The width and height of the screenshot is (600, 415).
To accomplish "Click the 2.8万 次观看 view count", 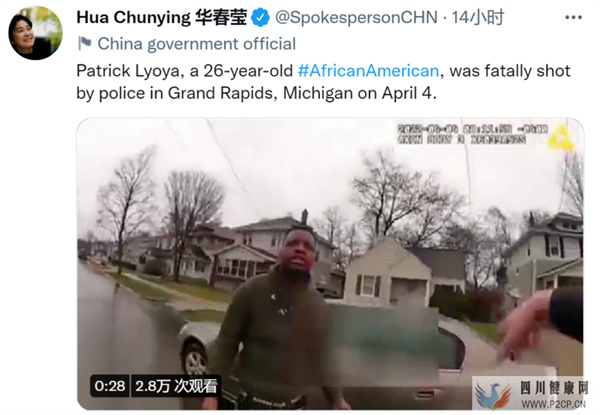I will 176,386.
